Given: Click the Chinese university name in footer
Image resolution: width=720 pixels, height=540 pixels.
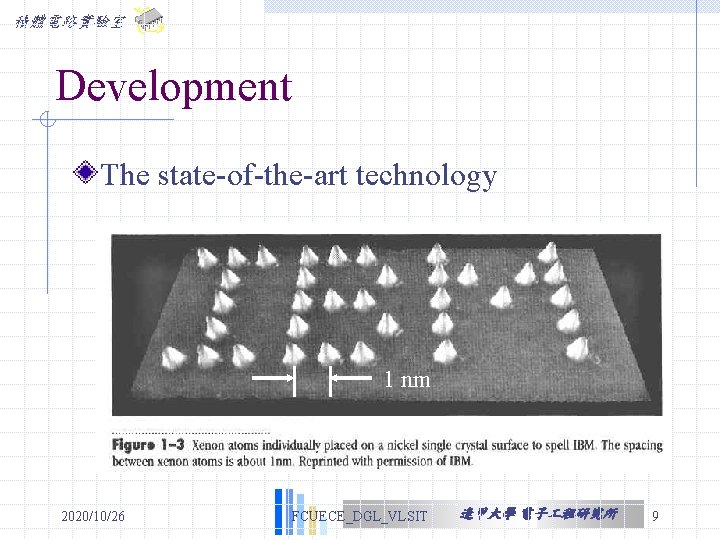Looking at the screenshot, I should (539, 514).
